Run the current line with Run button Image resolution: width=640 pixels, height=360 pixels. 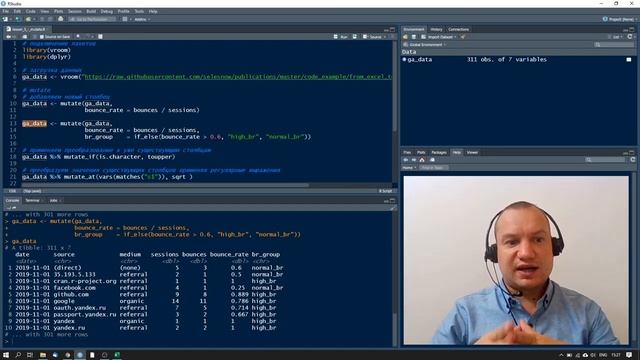[341, 37]
